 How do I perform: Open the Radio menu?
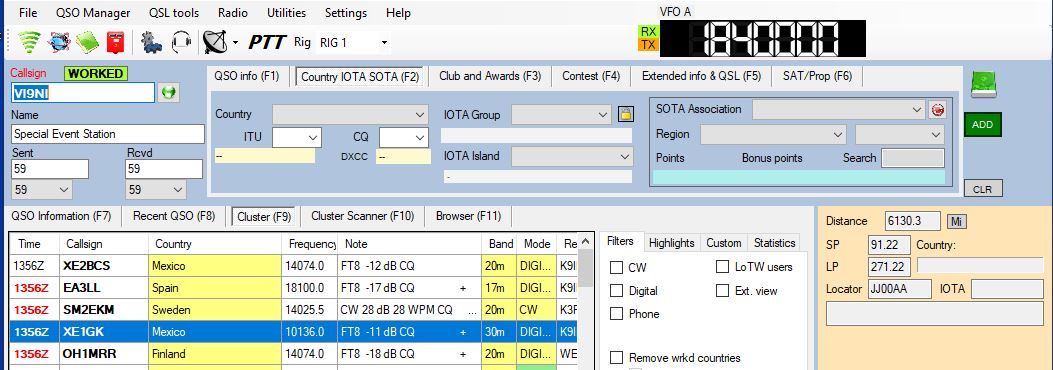(x=232, y=13)
